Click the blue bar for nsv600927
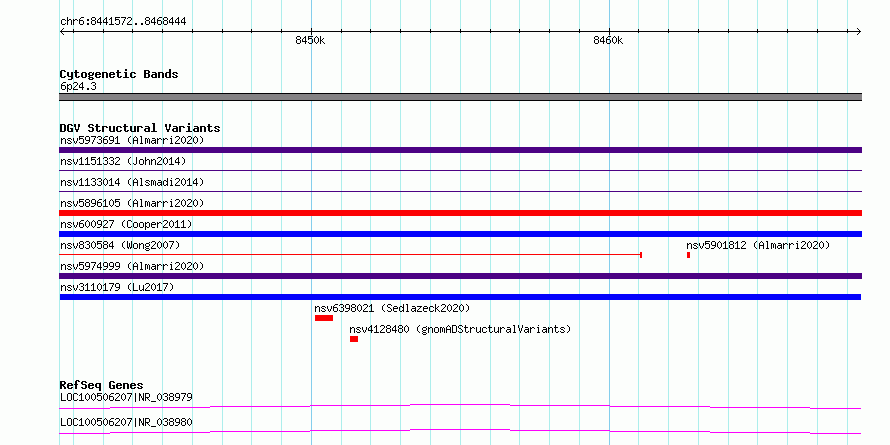Screen dimensions: 890x445 click(x=460, y=234)
